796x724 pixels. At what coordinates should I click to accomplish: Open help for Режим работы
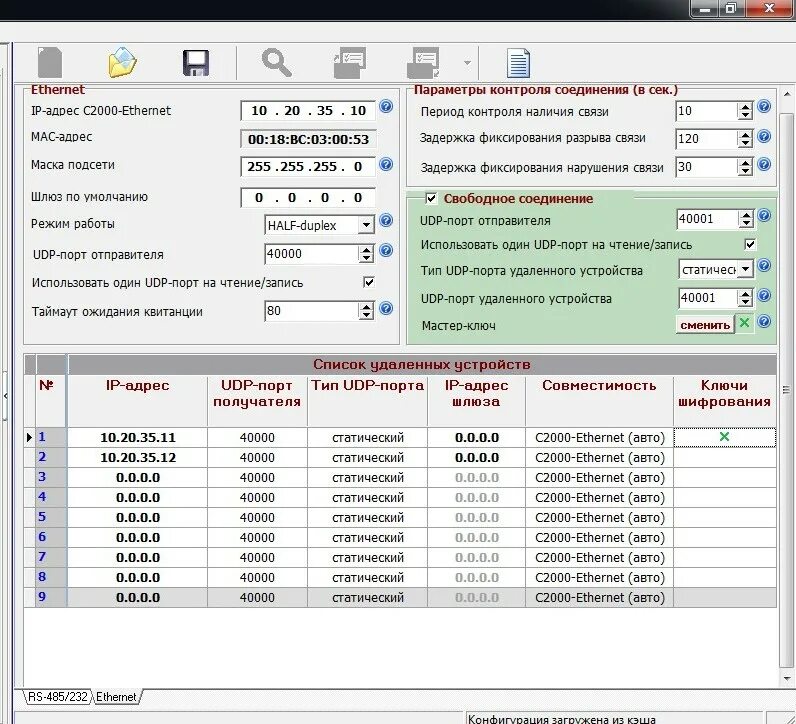point(386,220)
